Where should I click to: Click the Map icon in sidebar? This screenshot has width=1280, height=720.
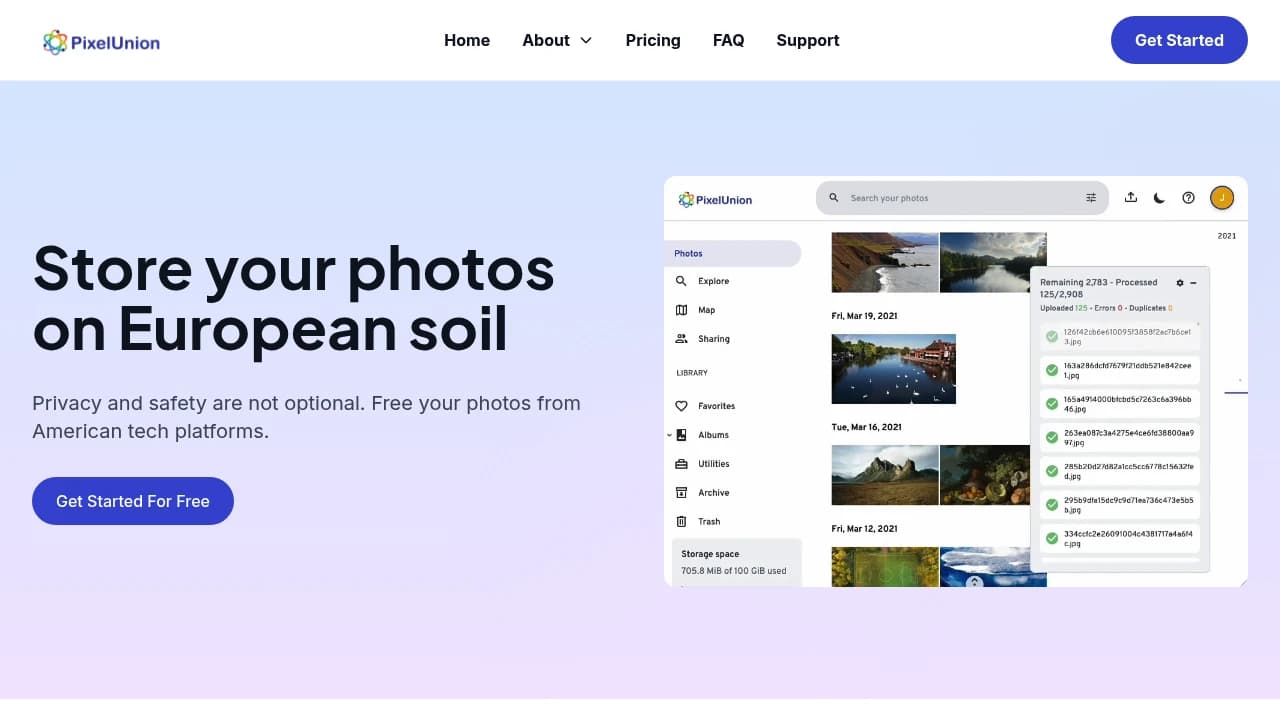coord(681,310)
